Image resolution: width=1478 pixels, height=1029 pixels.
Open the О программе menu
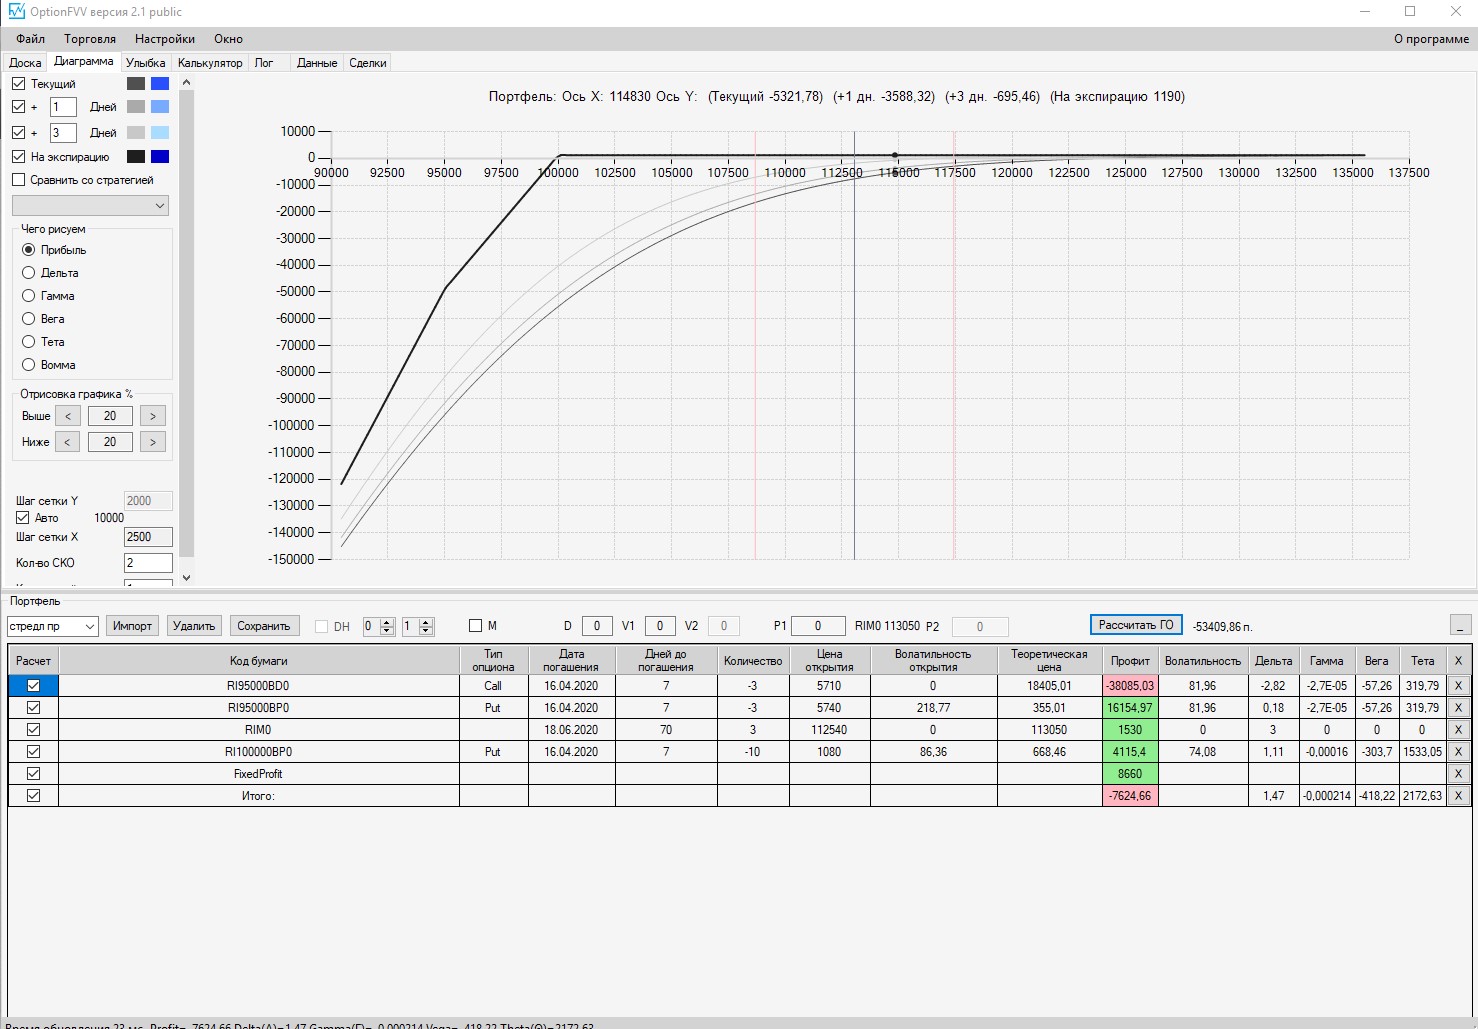1431,39
